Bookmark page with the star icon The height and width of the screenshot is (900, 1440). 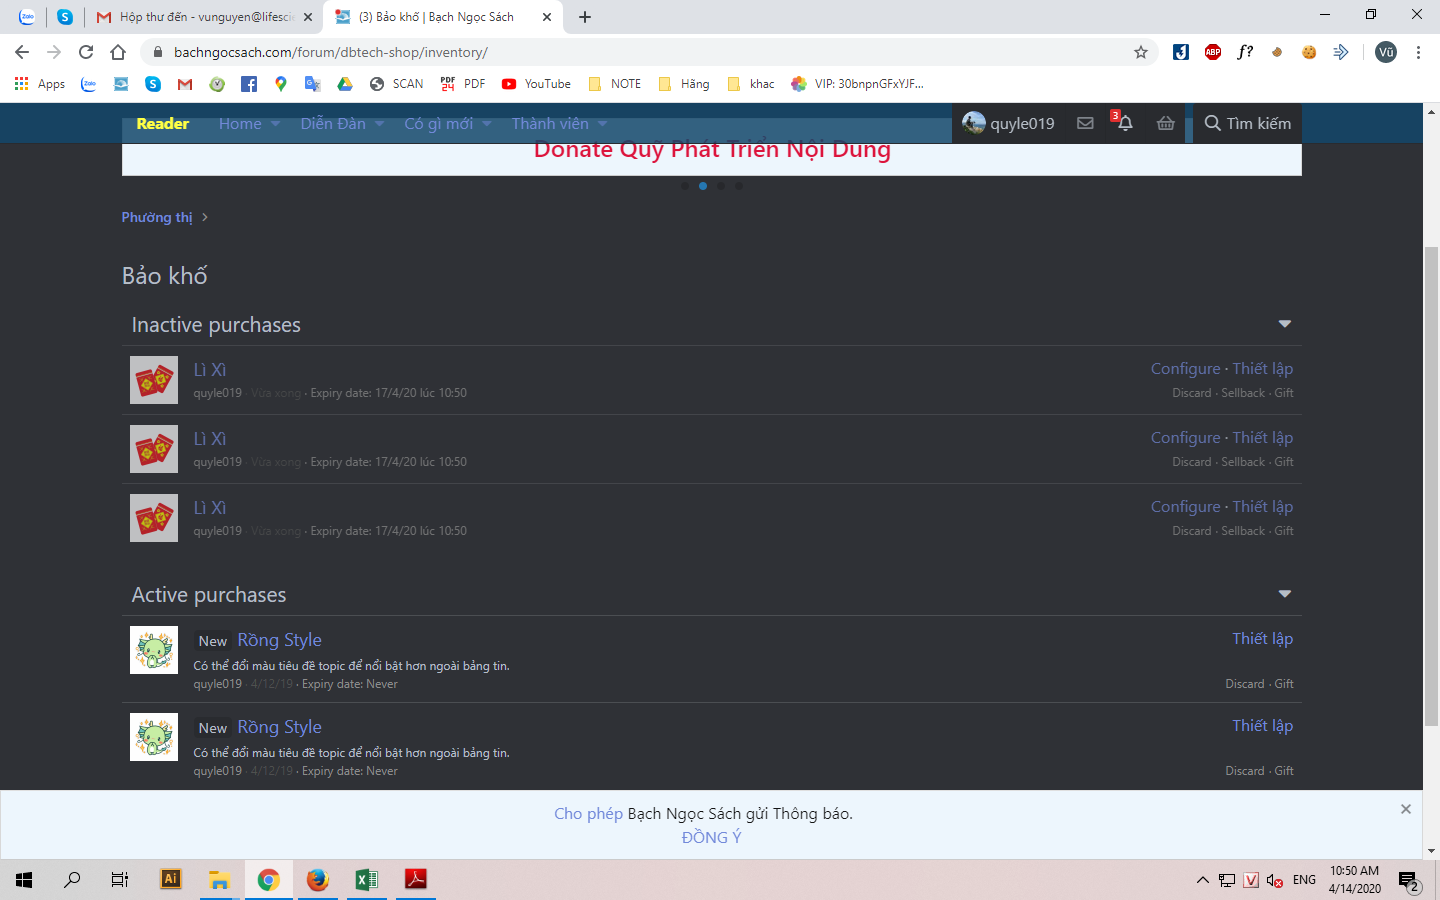[x=1141, y=52]
